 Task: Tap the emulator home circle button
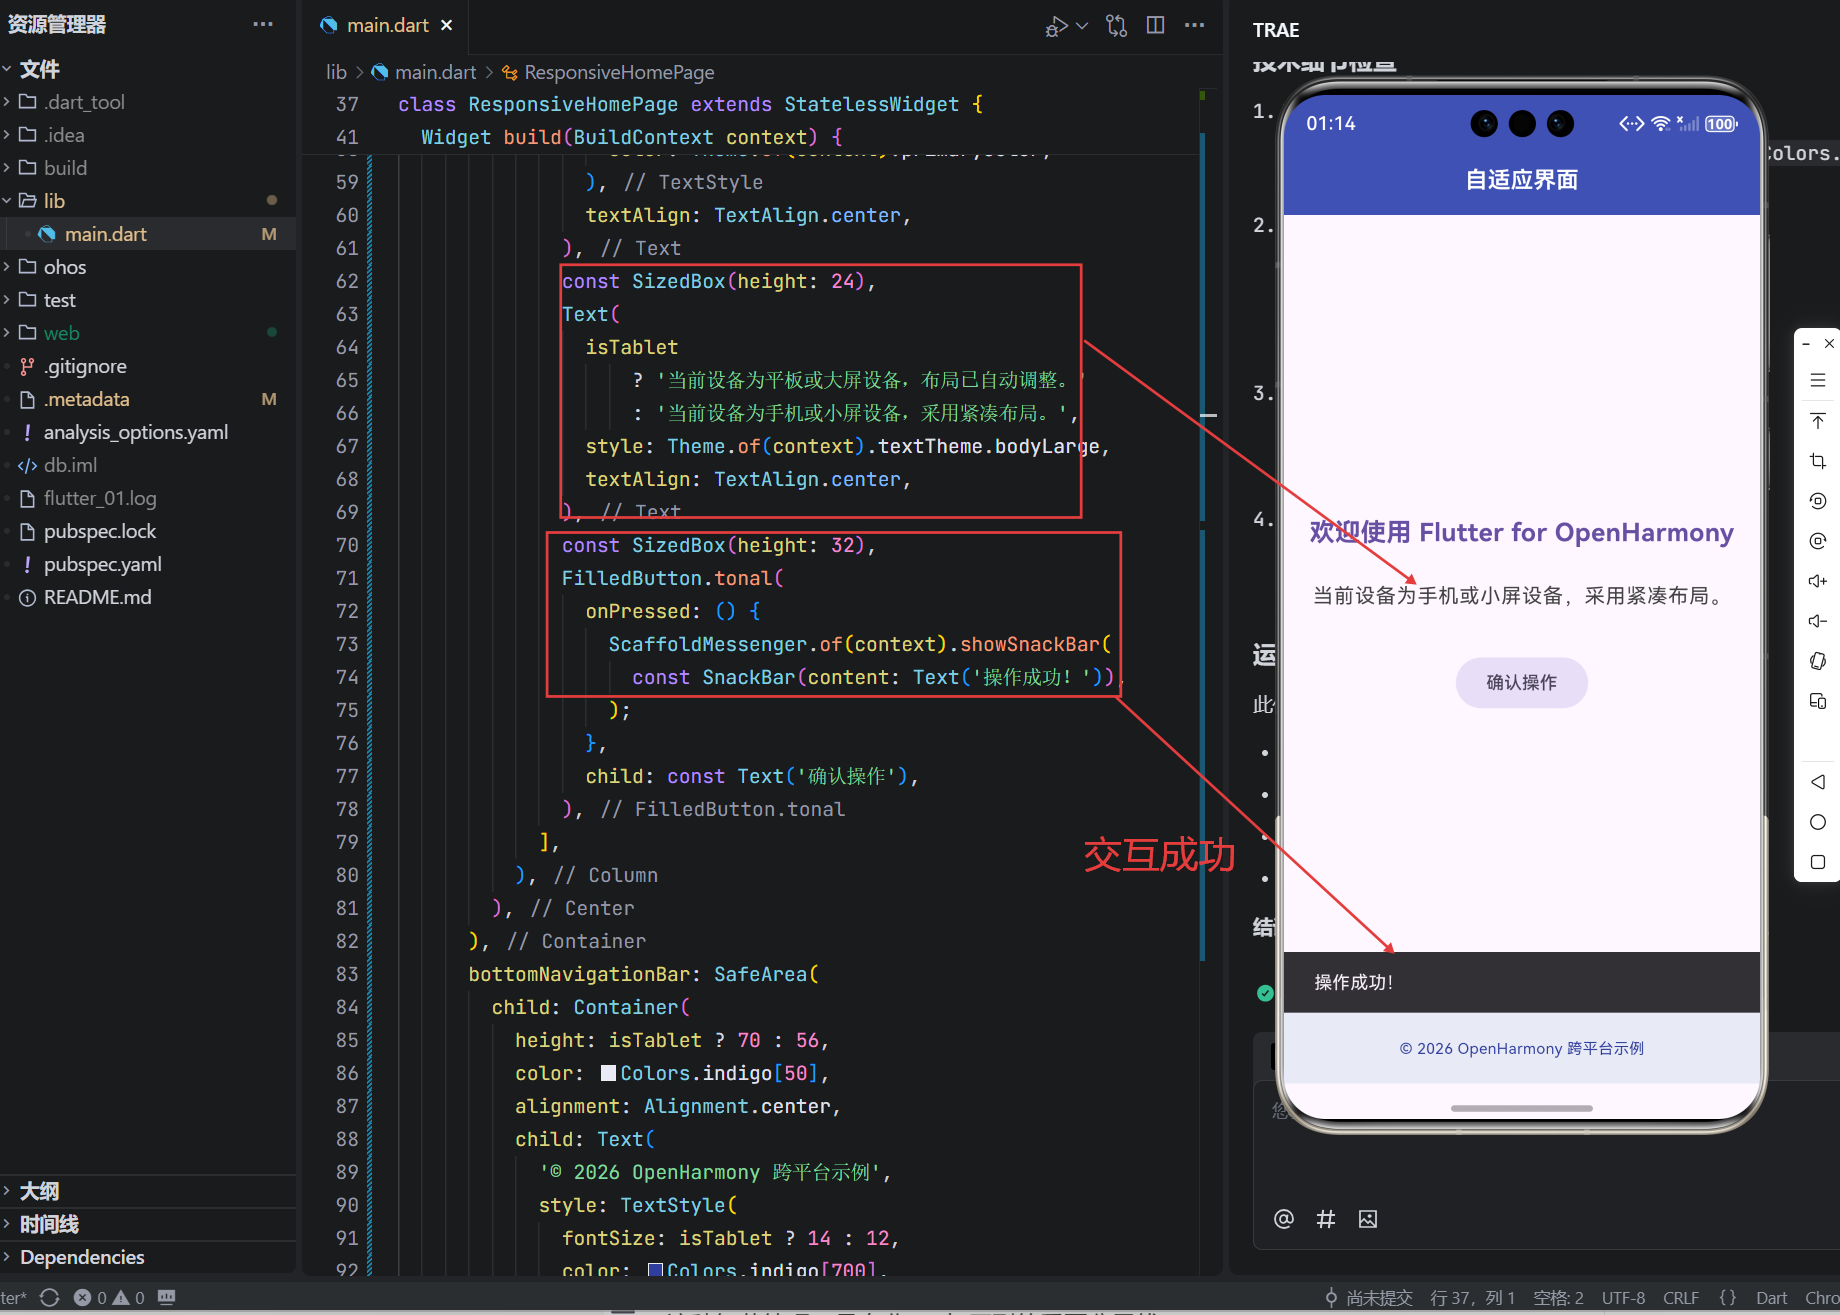click(x=1818, y=822)
